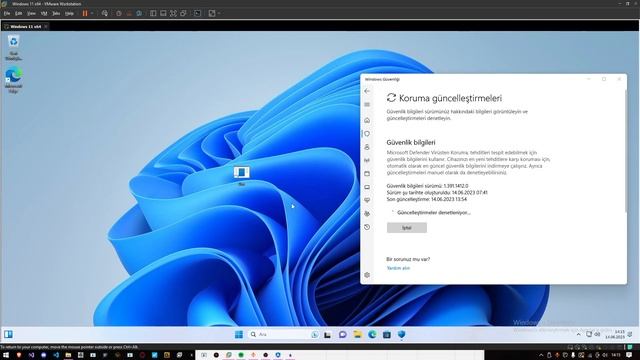
Task: Enter Unity mode from VMware toolbar
Action: (x=184, y=13)
